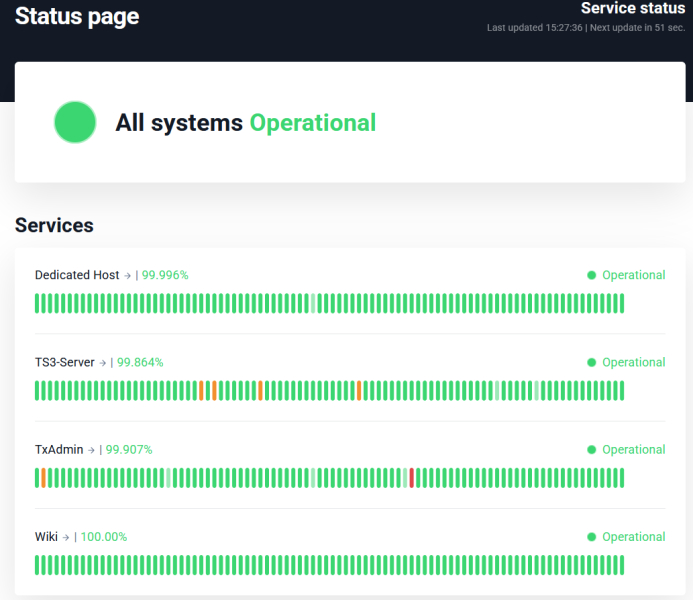Open the TS3-Server service link
This screenshot has width=693, height=600.
(x=64, y=362)
